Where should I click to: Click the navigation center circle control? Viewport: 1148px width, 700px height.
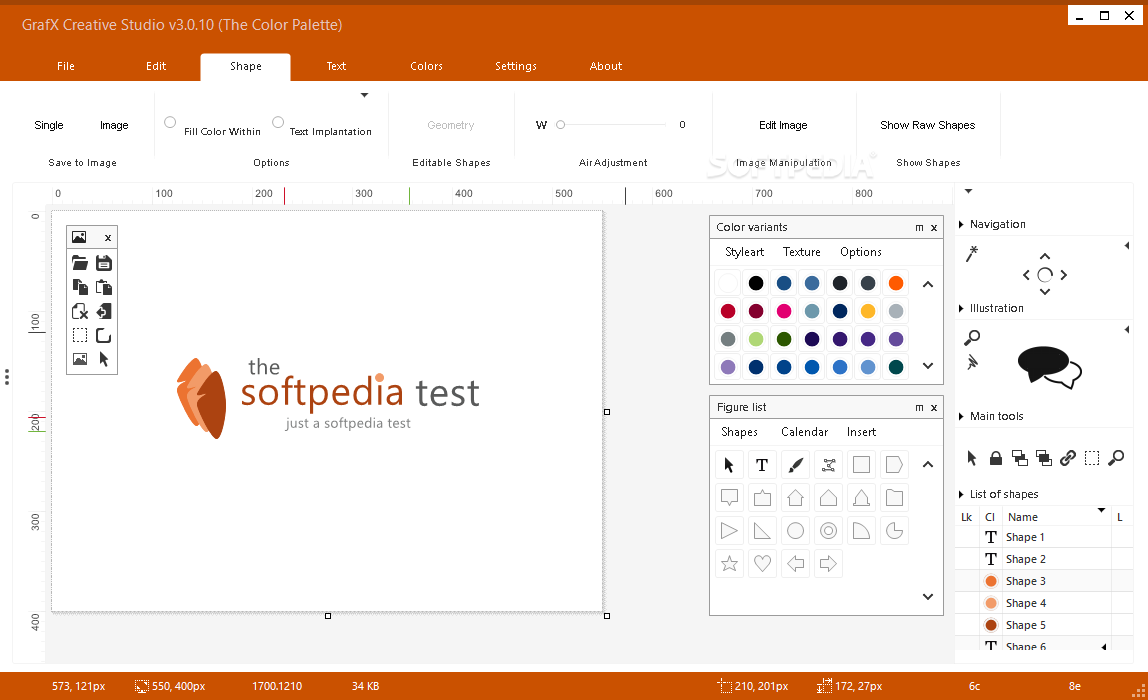click(x=1045, y=275)
